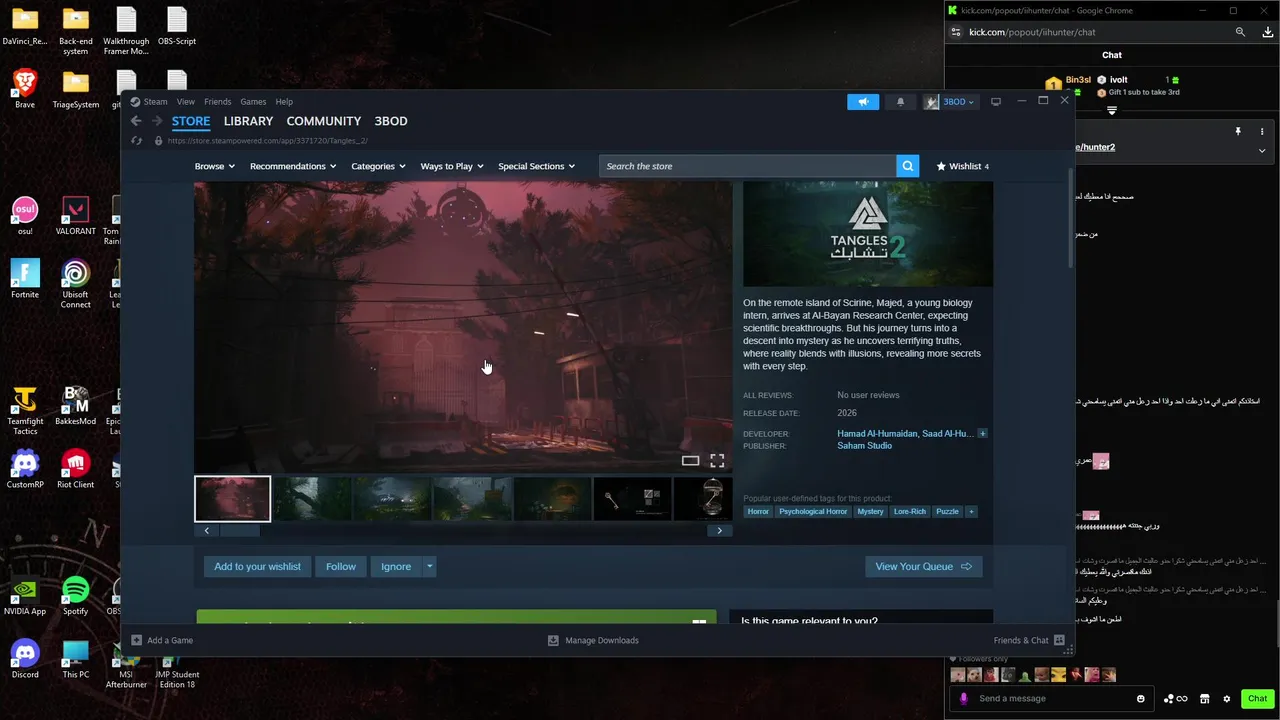
Task: Expand the Recommendations dropdown
Action: pyautogui.click(x=293, y=166)
